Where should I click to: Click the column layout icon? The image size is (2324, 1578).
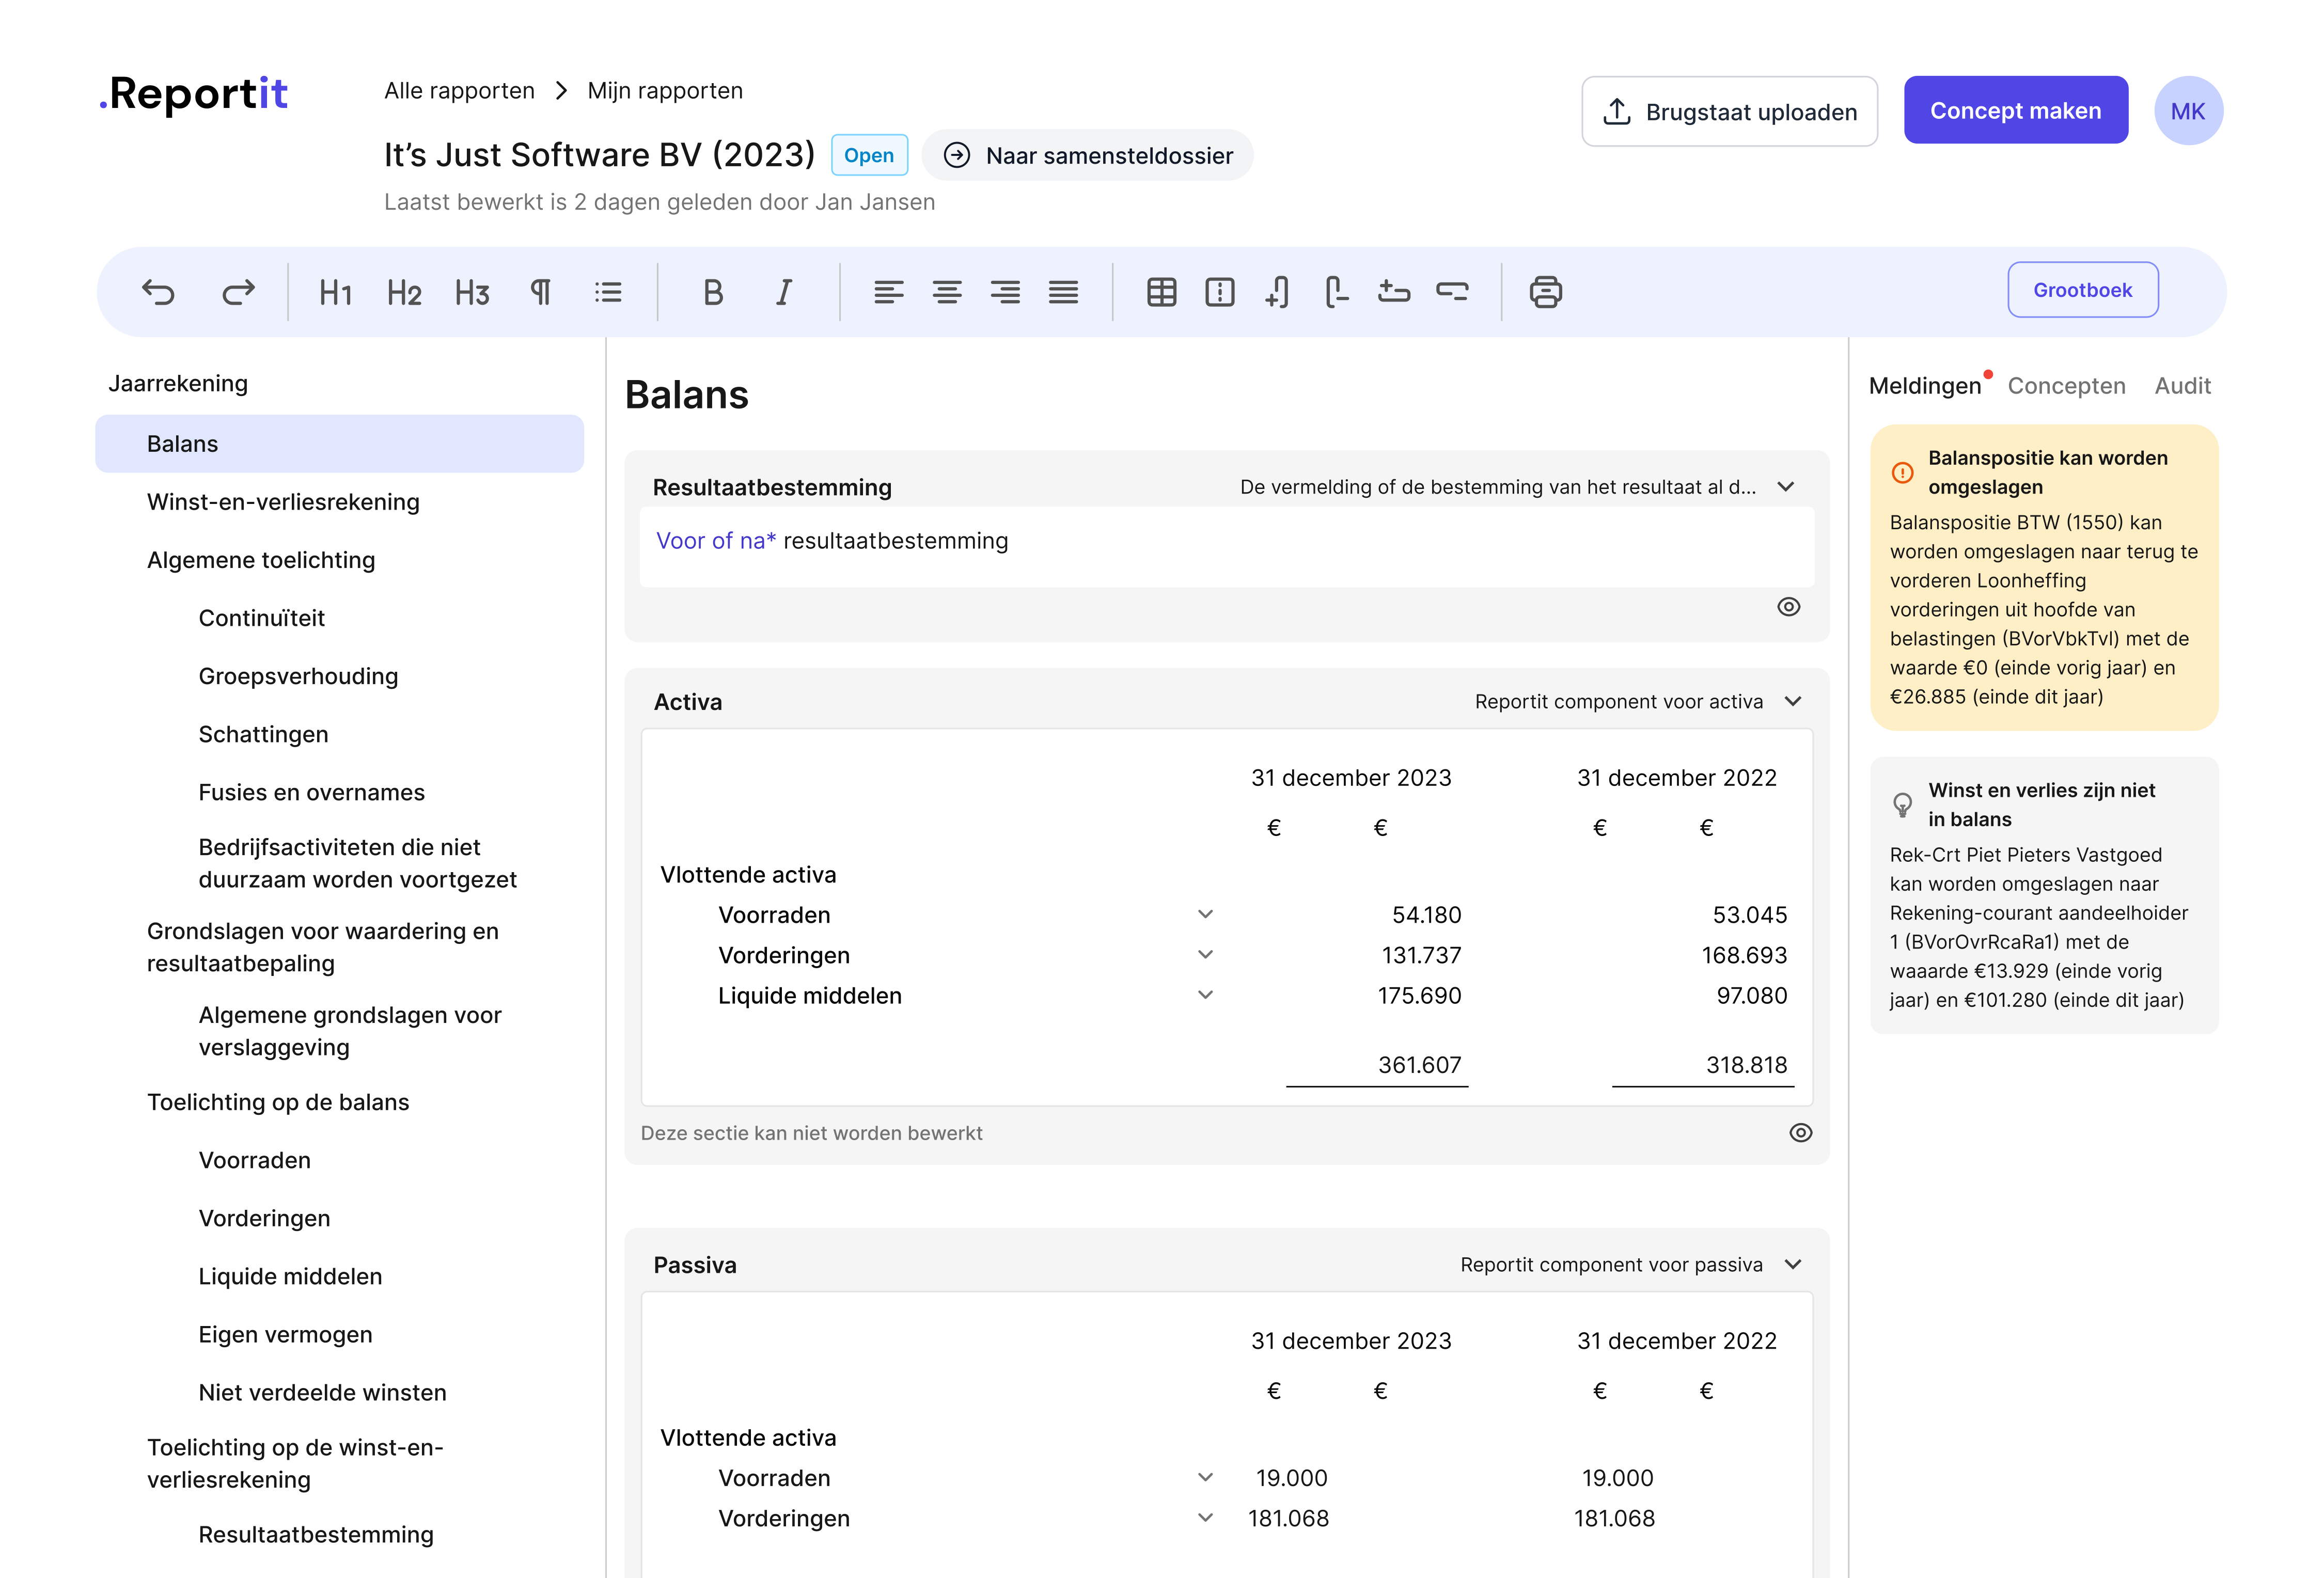tap(1220, 292)
